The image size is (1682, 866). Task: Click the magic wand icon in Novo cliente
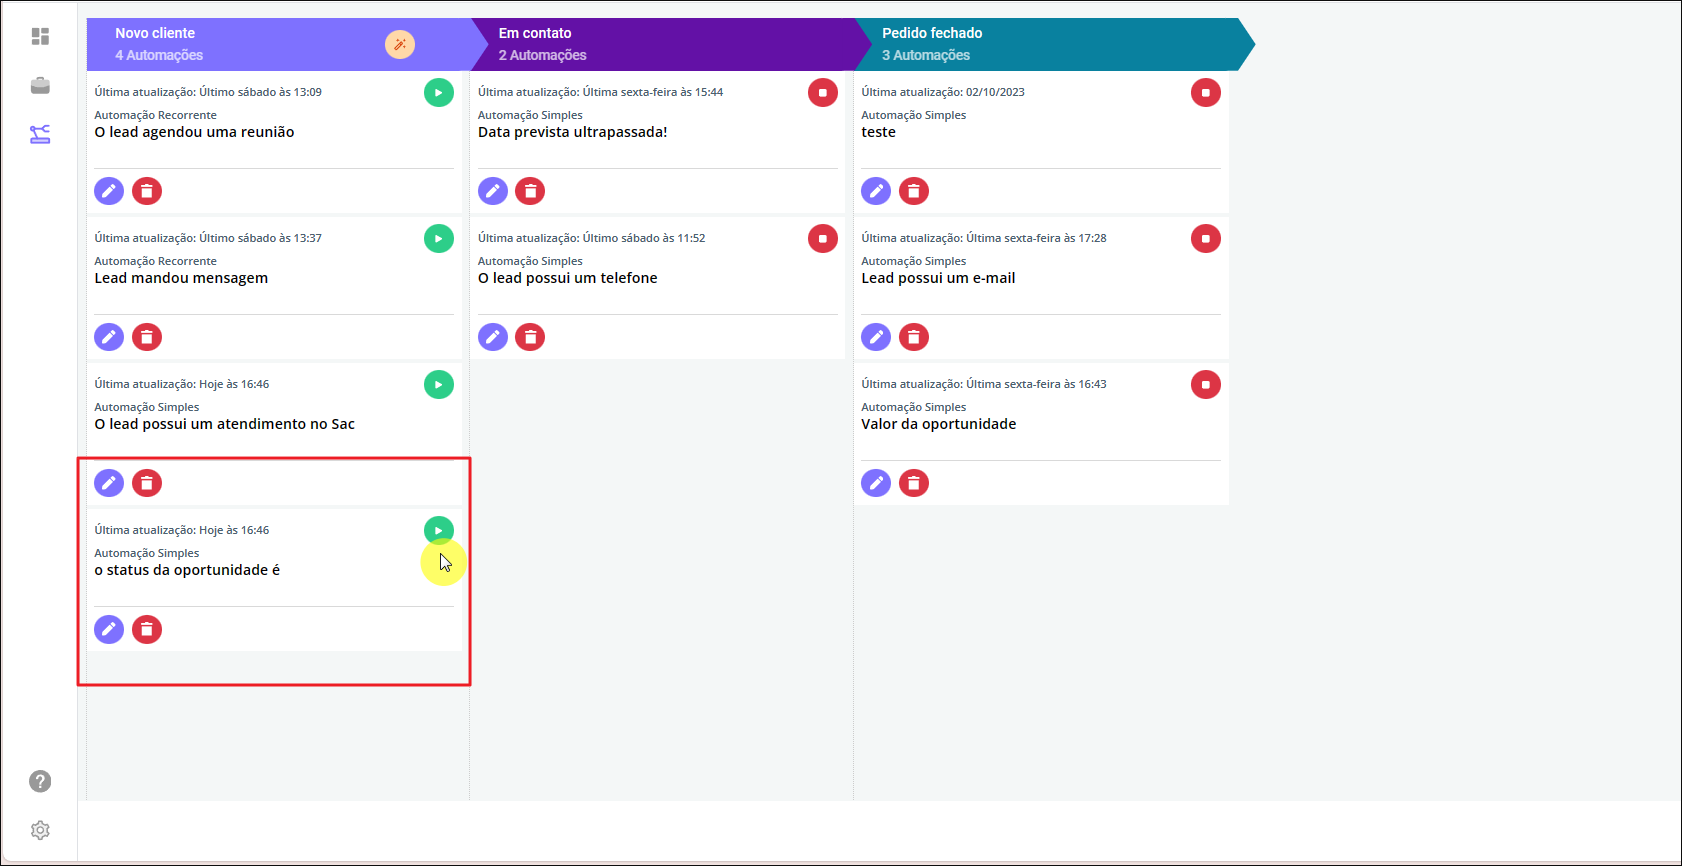tap(400, 44)
